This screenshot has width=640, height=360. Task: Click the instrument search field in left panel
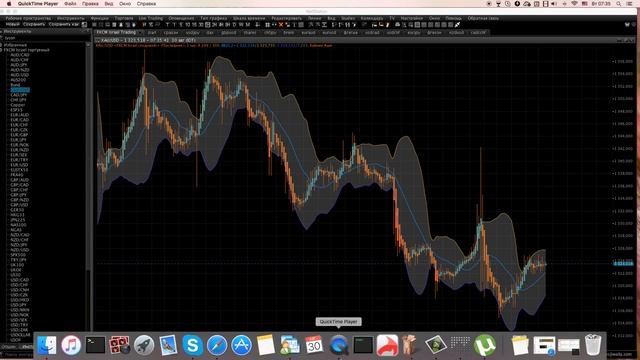[x=45, y=38]
